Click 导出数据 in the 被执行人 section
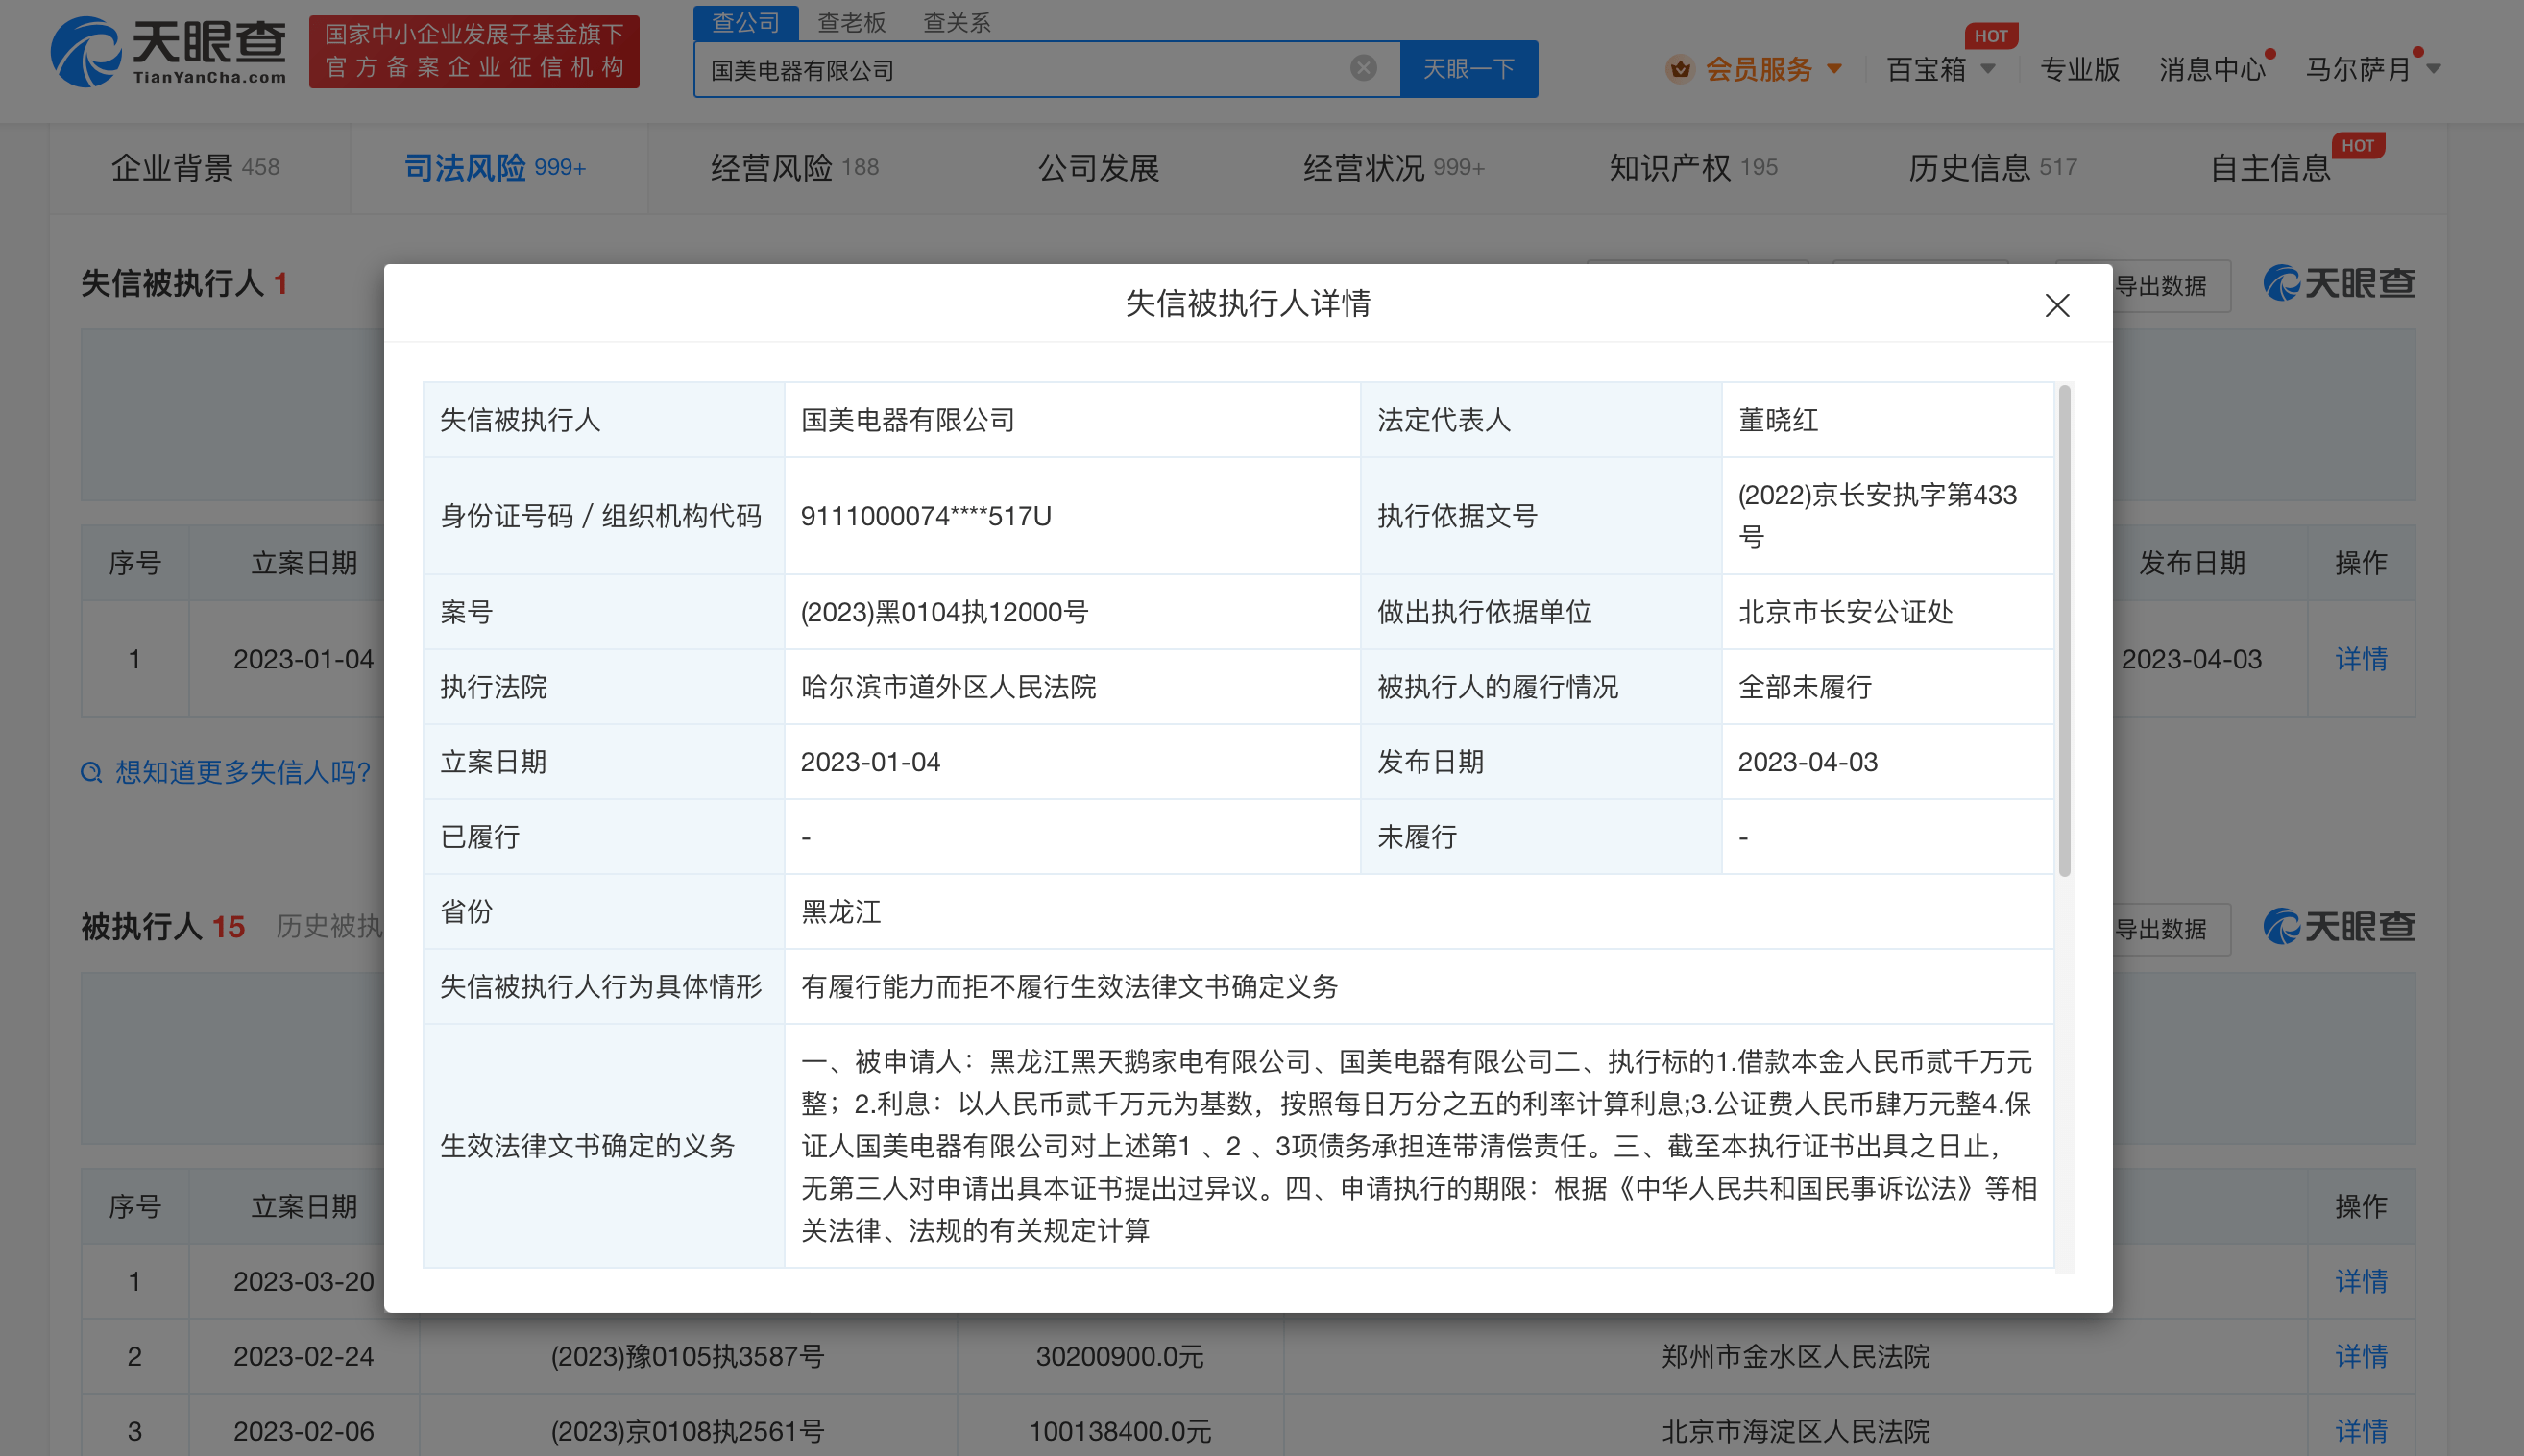Screen dimensions: 2524x1456 click(2160, 929)
